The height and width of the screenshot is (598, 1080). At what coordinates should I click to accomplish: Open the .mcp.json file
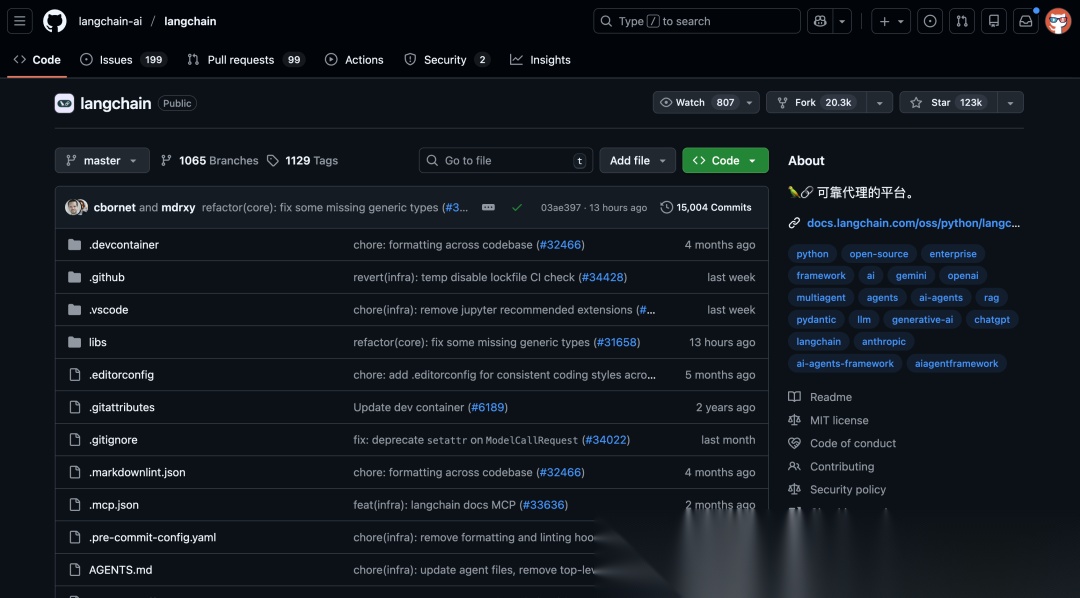114,505
